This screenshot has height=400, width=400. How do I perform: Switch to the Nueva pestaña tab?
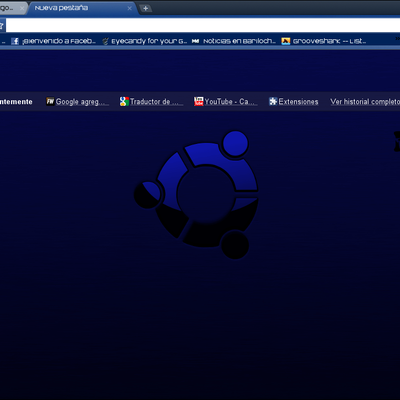click(x=82, y=8)
